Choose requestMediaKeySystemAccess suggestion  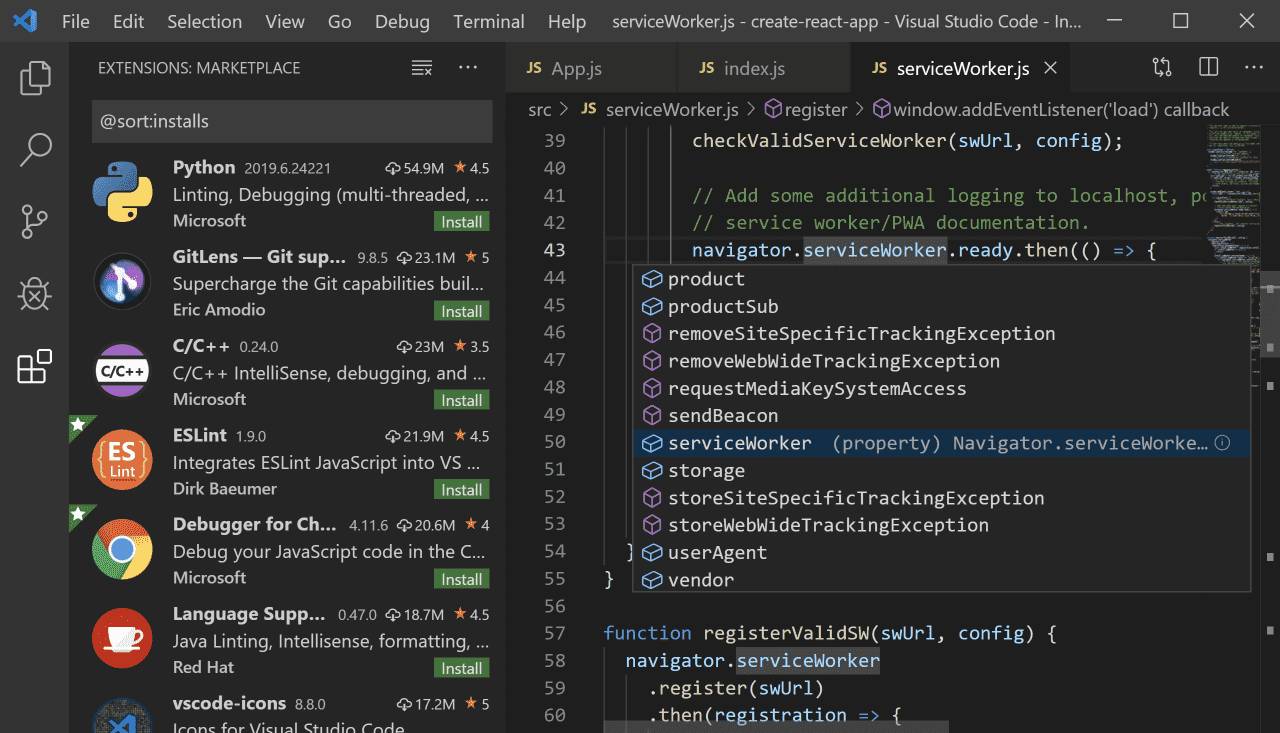[941, 388]
